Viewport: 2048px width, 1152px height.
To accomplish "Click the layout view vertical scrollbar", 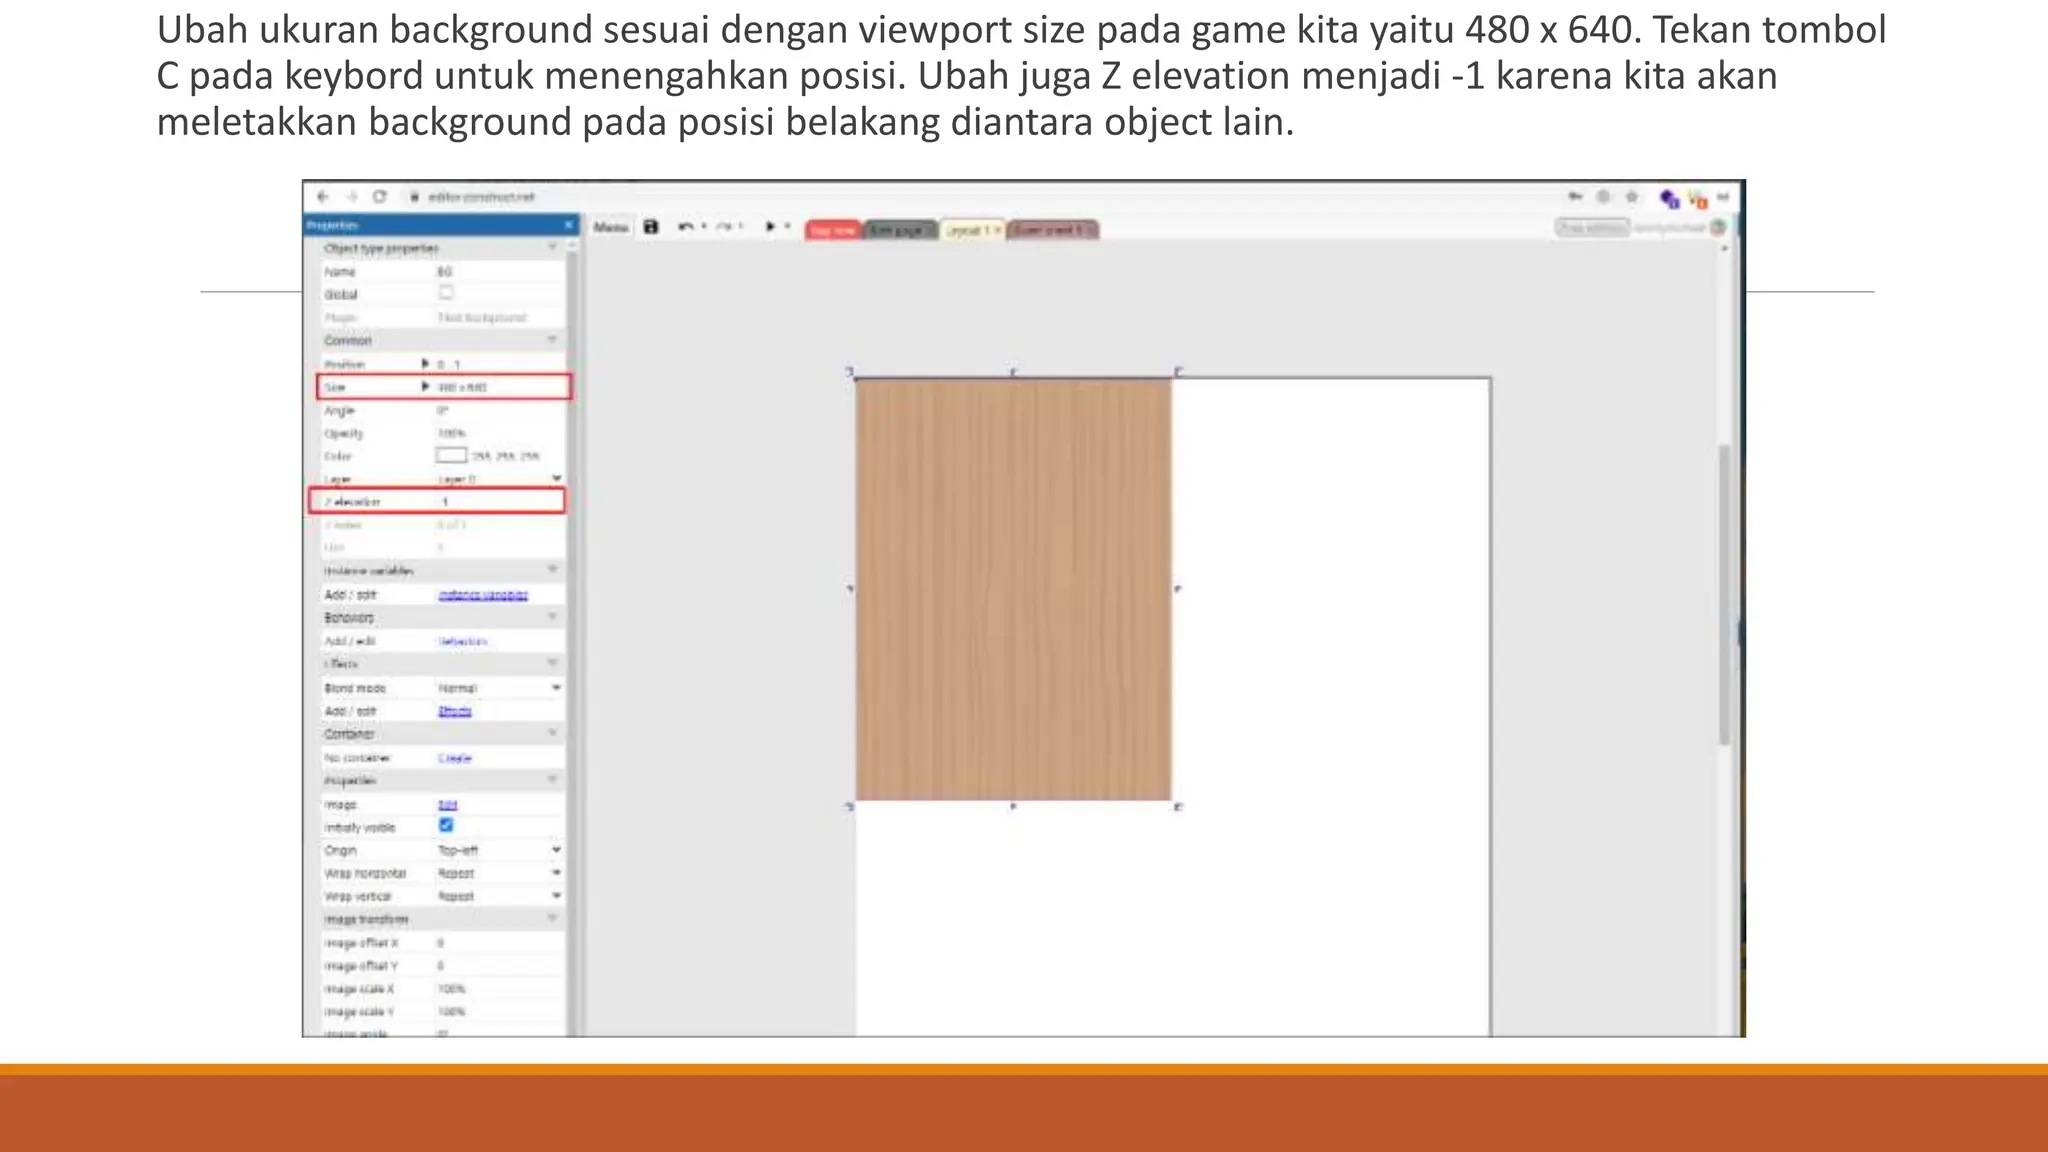I will click(1724, 595).
